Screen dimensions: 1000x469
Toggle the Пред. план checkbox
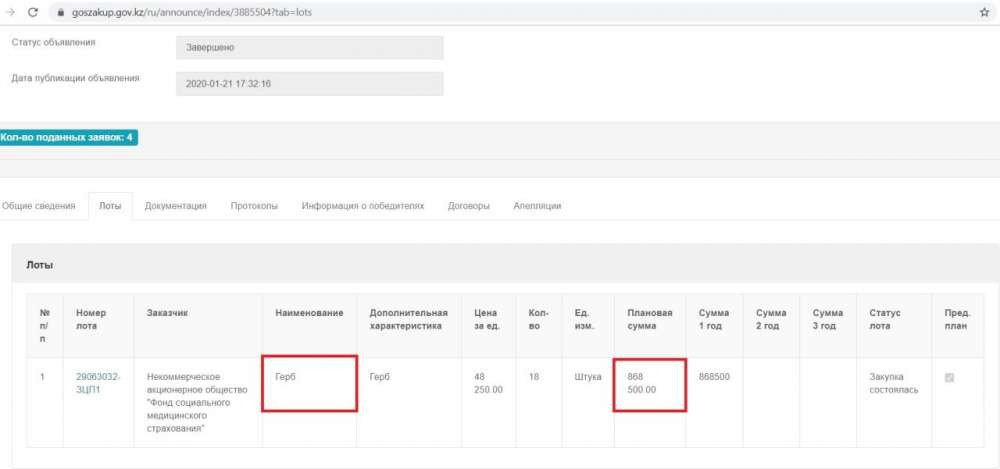949,377
